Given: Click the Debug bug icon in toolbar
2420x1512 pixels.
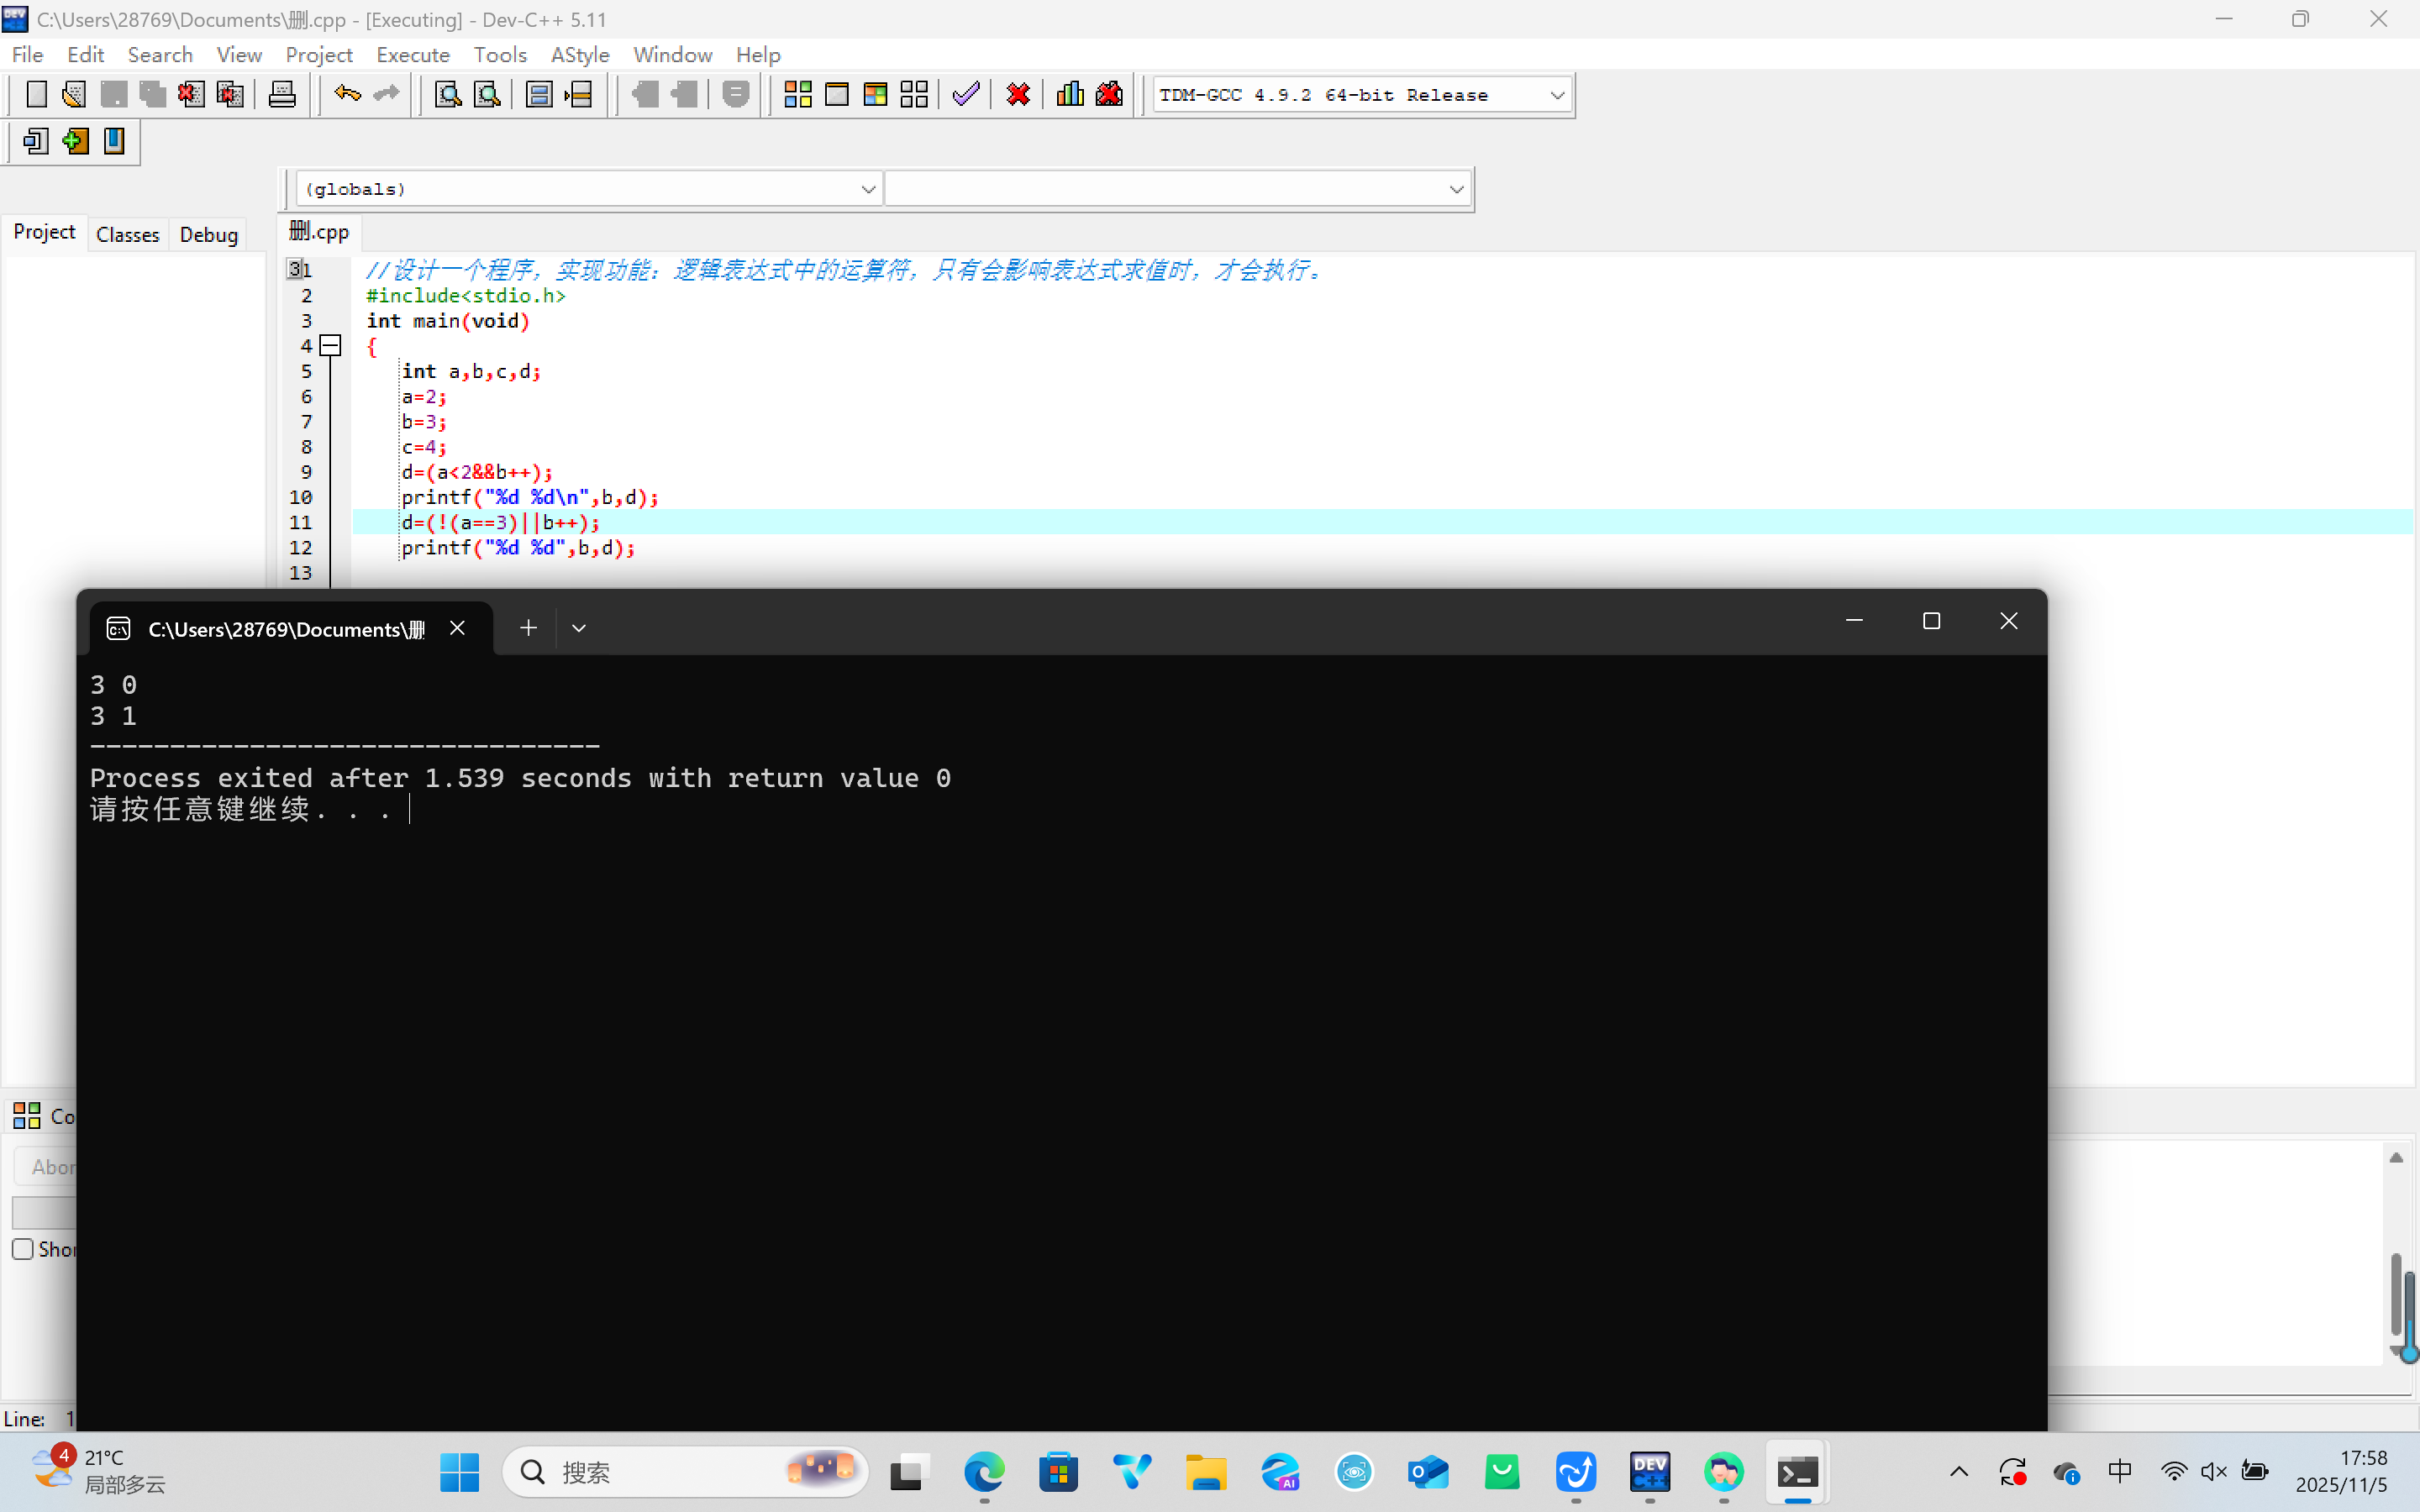Looking at the screenshot, I should click(x=1109, y=95).
